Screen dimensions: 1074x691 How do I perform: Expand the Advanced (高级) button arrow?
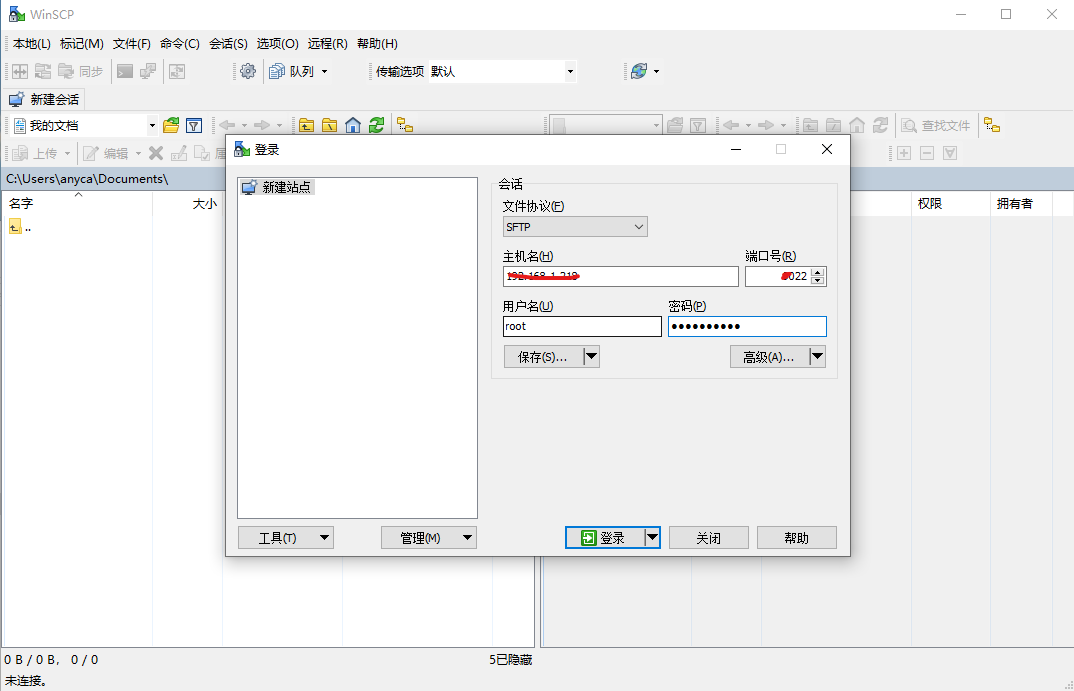[x=817, y=357]
